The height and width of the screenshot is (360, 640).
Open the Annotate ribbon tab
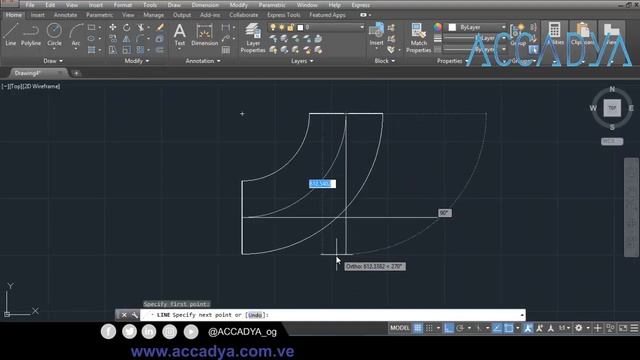click(x=65, y=15)
